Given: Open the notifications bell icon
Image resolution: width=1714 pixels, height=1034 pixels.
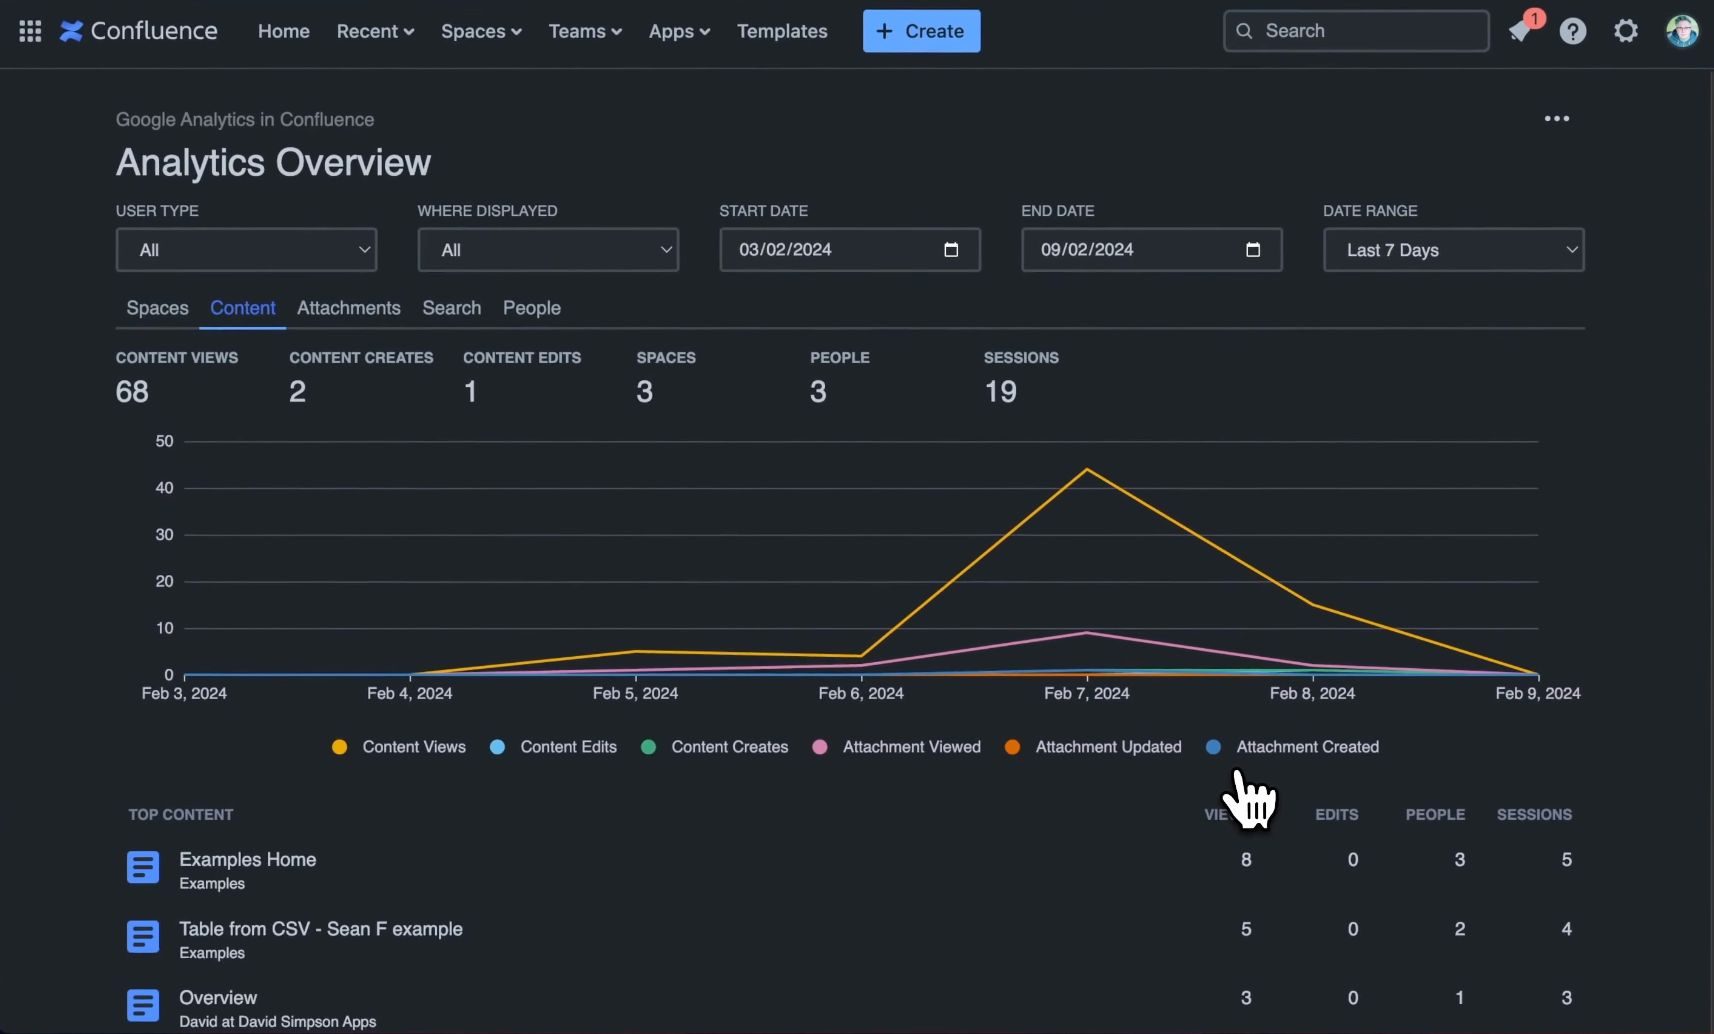Looking at the screenshot, I should (1520, 31).
